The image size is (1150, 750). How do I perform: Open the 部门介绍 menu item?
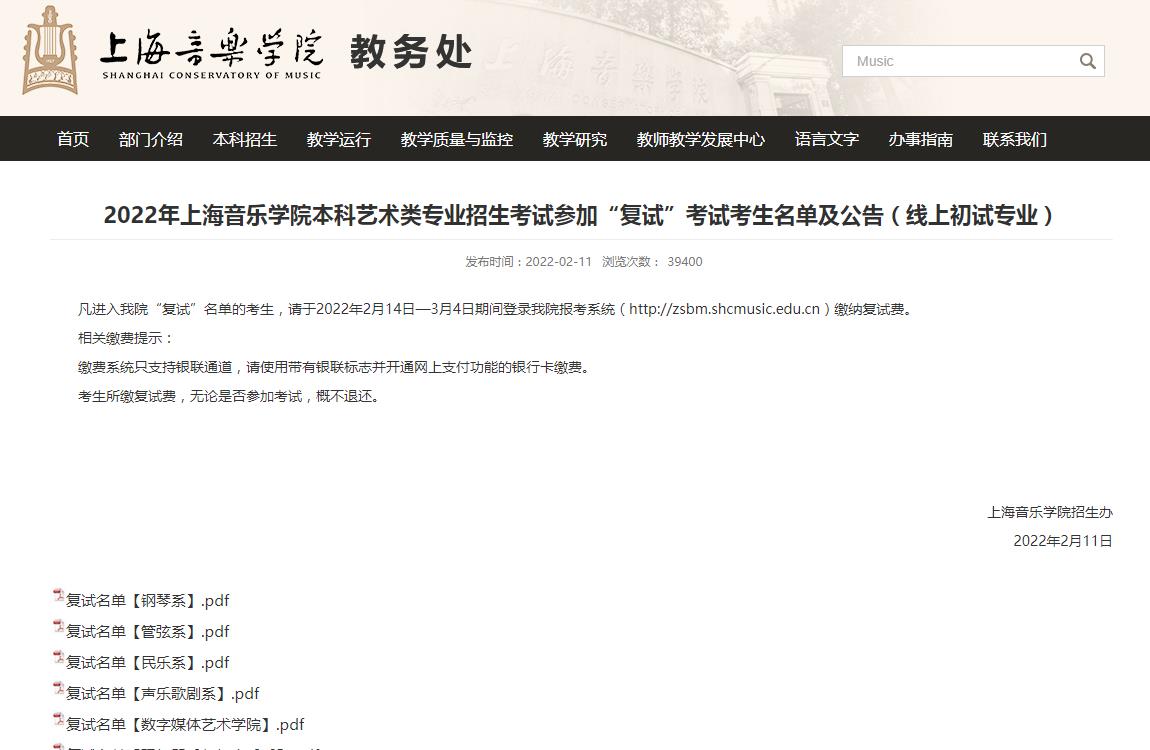pos(150,139)
